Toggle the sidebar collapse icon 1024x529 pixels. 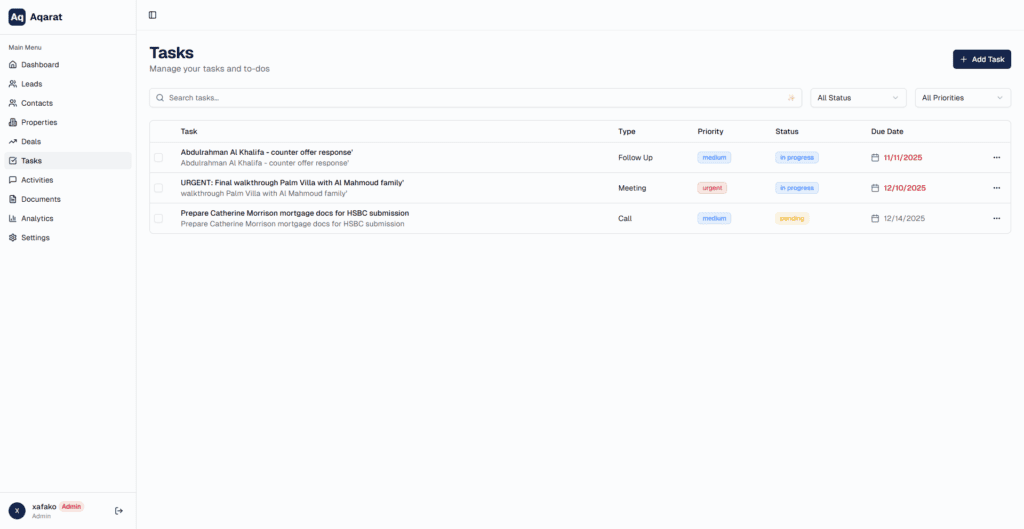152,15
